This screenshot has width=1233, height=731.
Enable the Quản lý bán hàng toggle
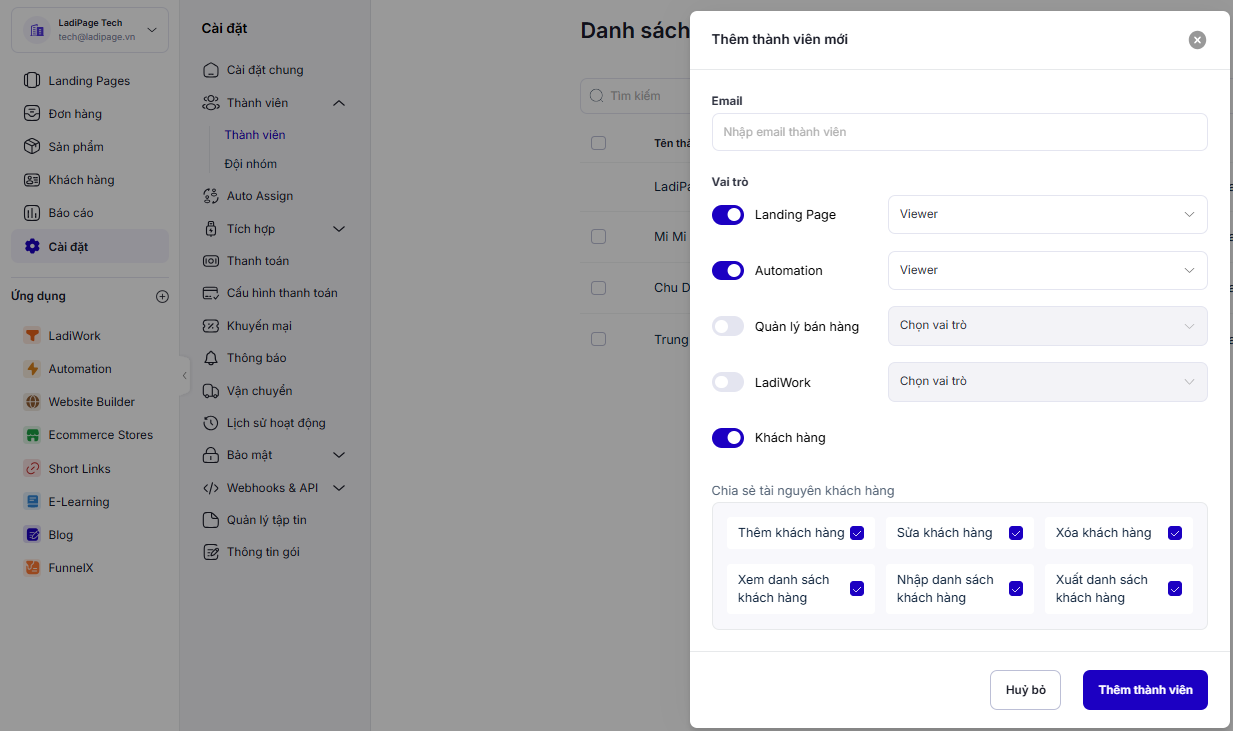[728, 326]
